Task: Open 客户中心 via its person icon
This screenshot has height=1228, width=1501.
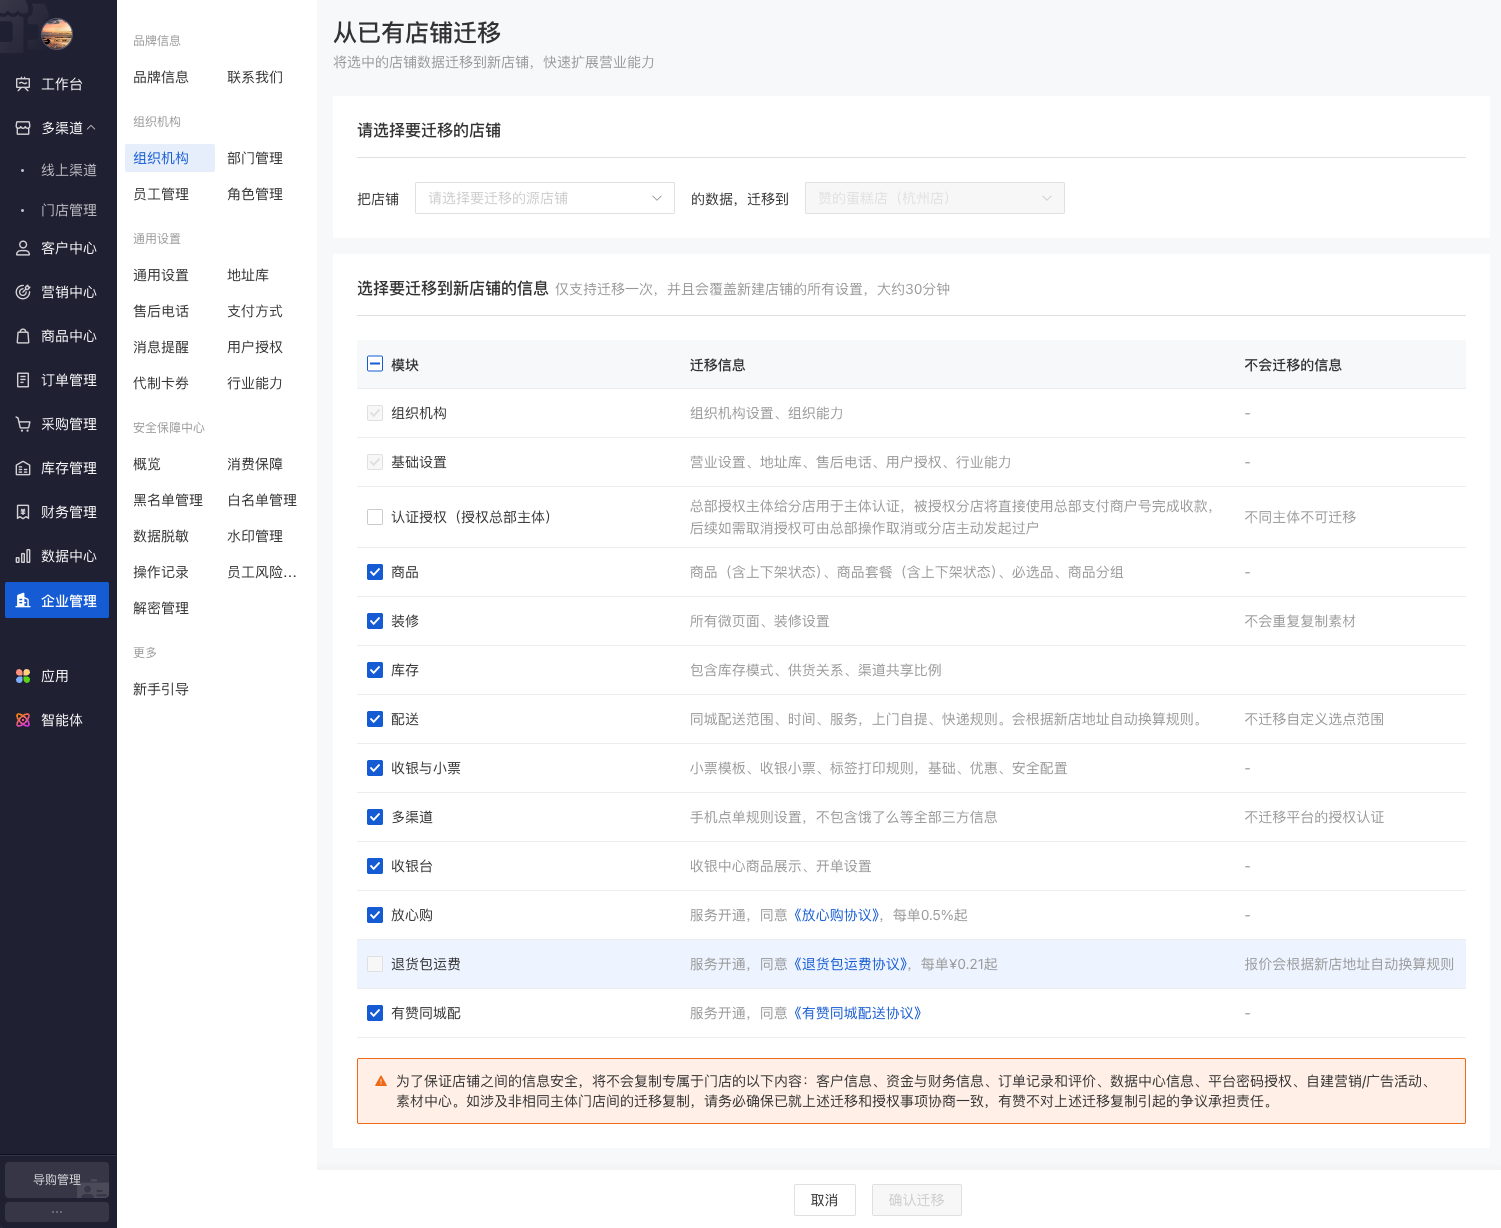Action: (x=23, y=248)
